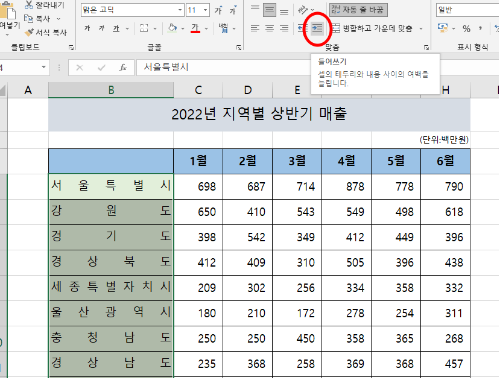Image resolution: width=499 pixels, height=378 pixels.
Task: Open the font name dropdown 맑은 고딕
Action: tap(180, 10)
